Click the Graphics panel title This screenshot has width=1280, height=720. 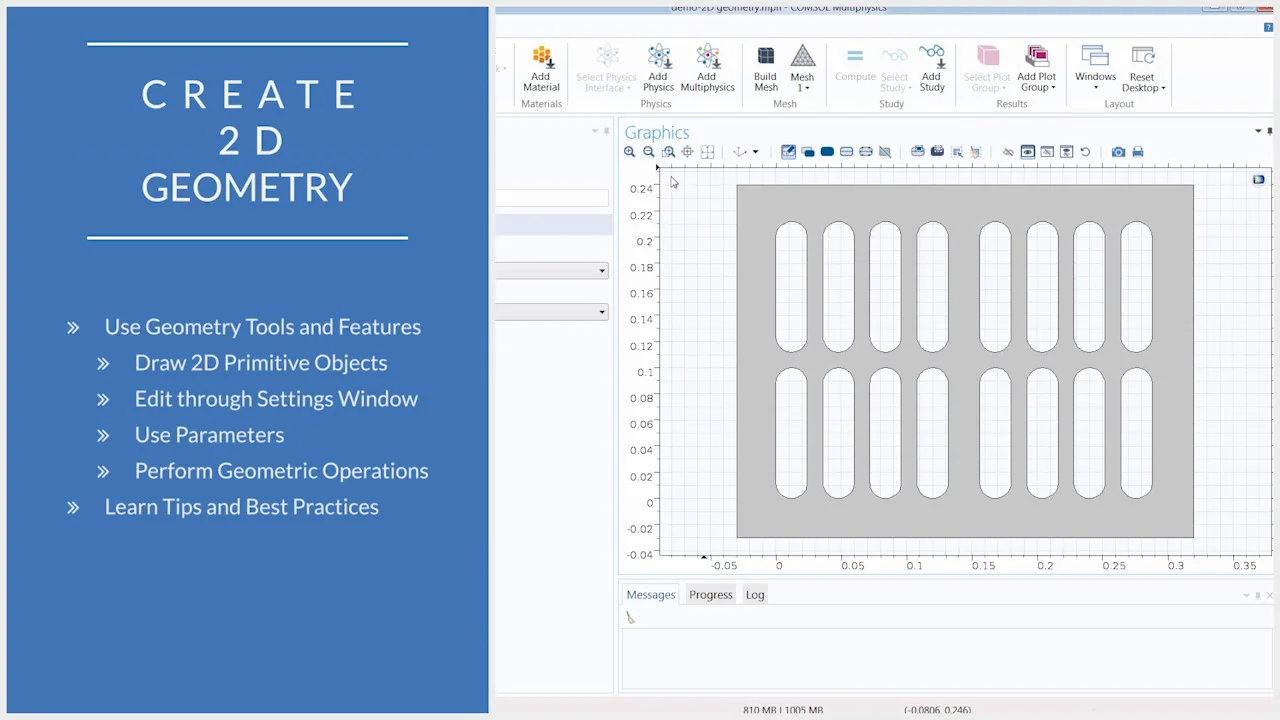point(657,132)
